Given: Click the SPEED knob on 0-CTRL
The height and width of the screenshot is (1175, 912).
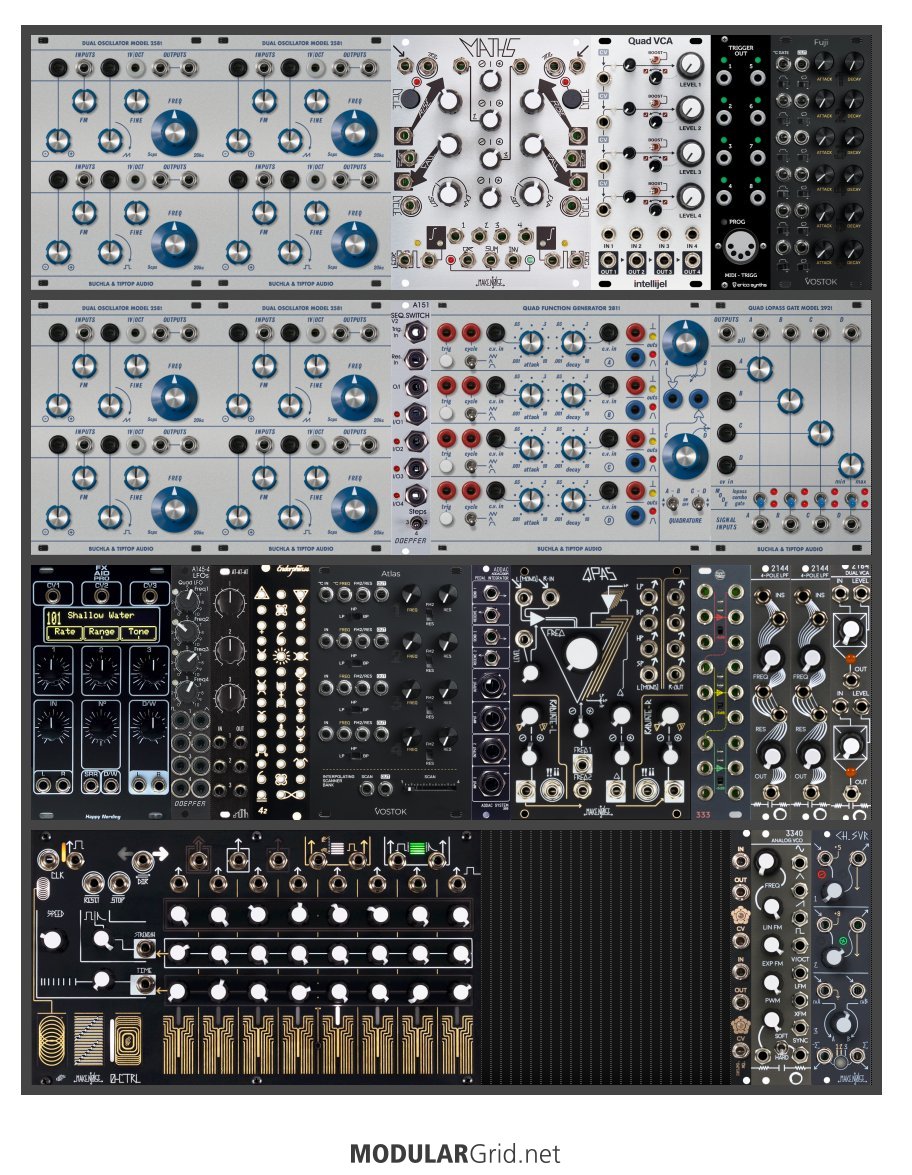Looking at the screenshot, I should pos(52,939).
